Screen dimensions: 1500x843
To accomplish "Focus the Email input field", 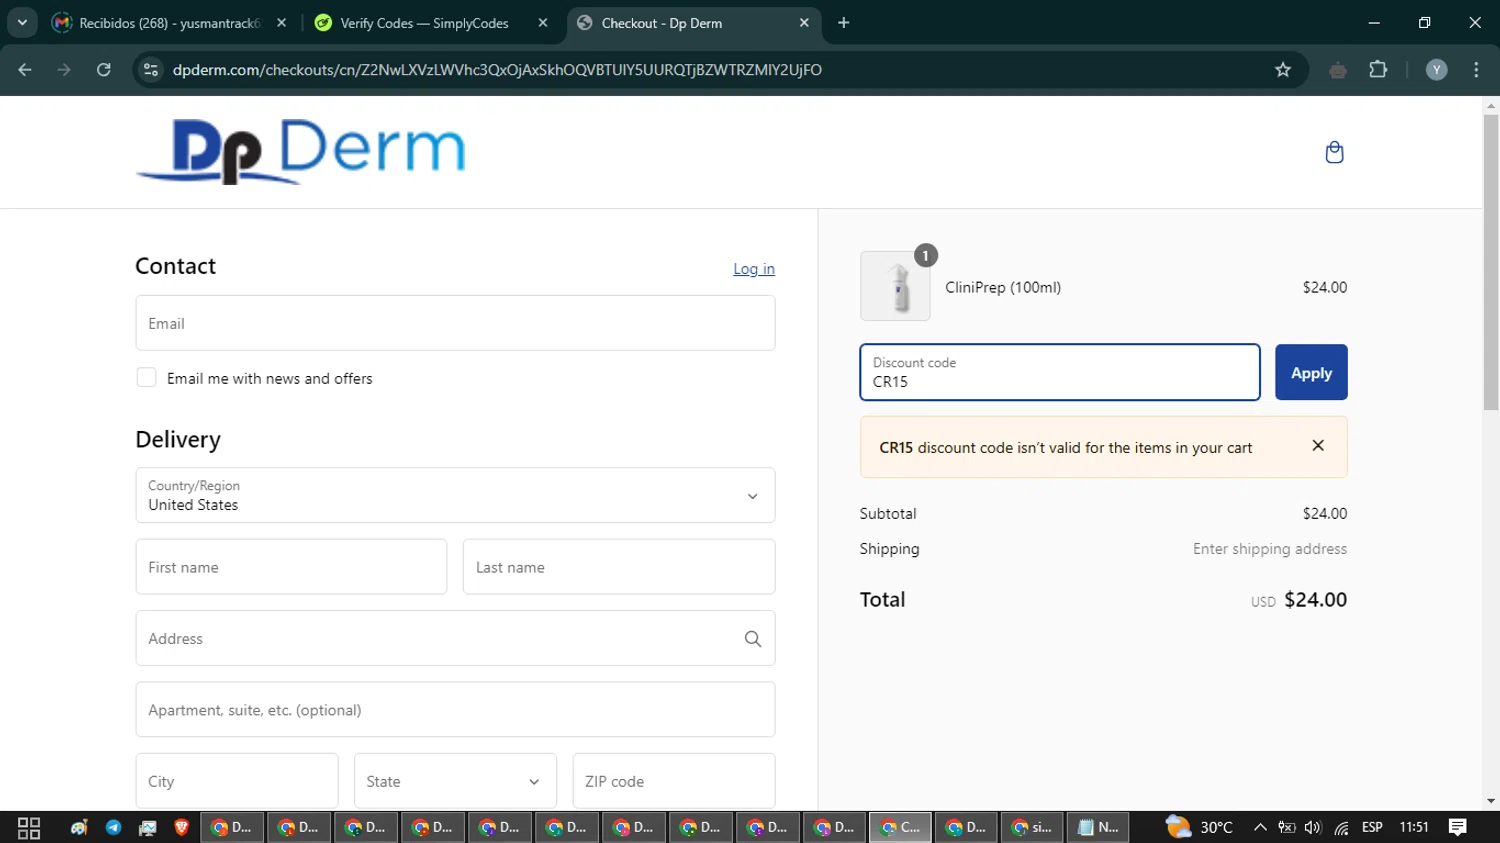I will (455, 323).
